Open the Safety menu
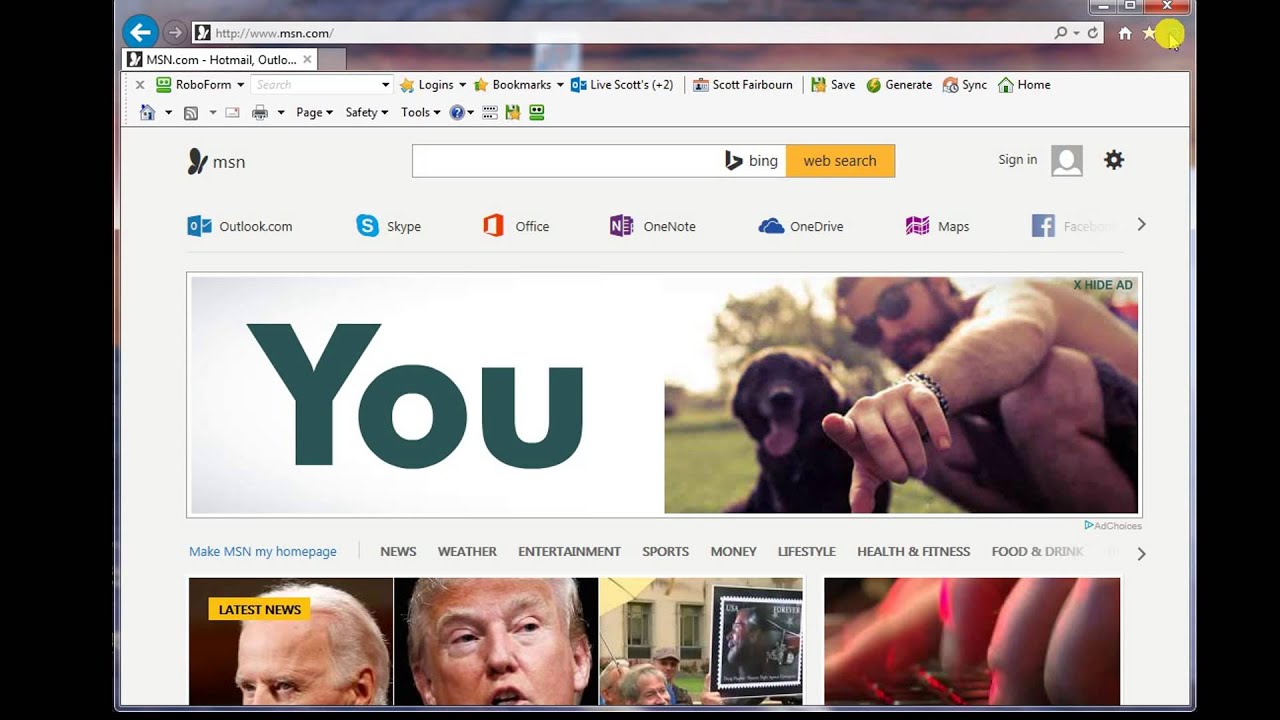The height and width of the screenshot is (720, 1280). coord(366,113)
